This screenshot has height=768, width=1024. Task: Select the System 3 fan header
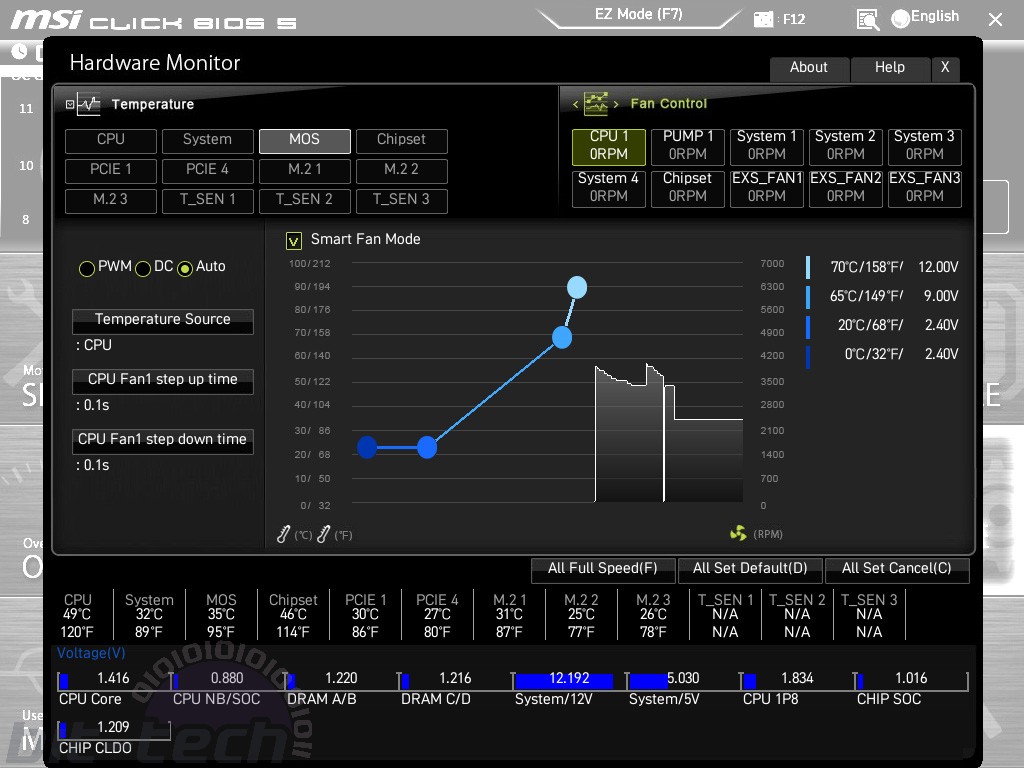point(925,146)
